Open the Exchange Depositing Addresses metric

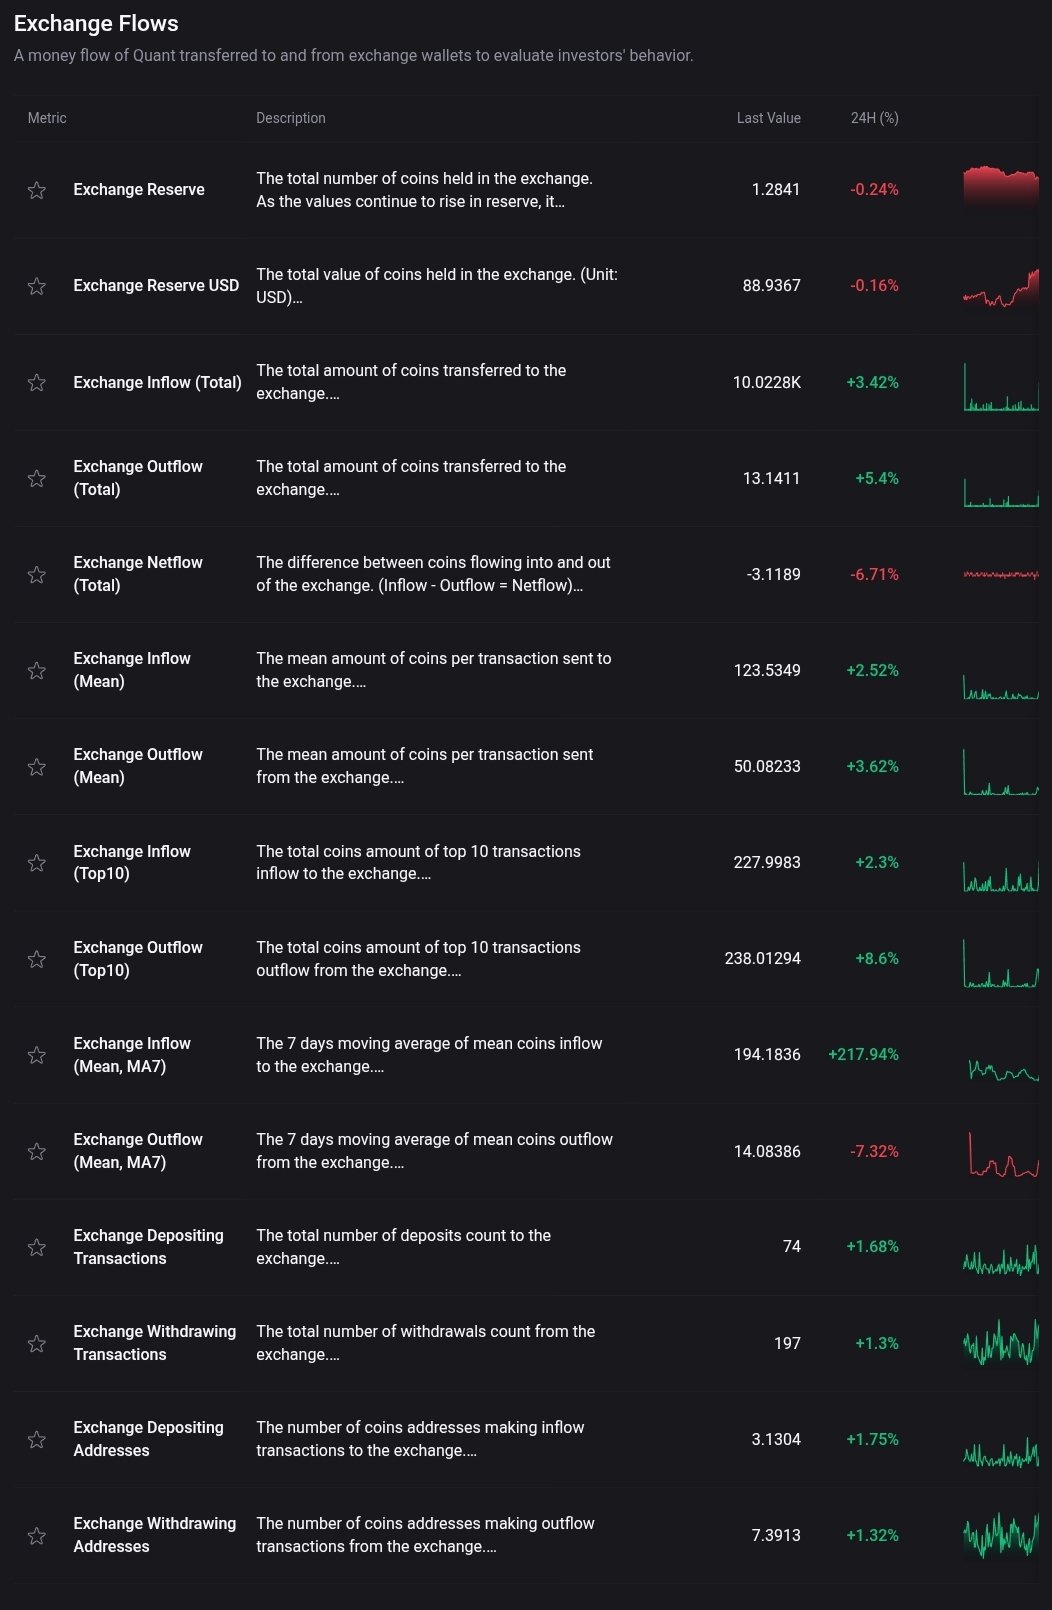coord(148,1439)
